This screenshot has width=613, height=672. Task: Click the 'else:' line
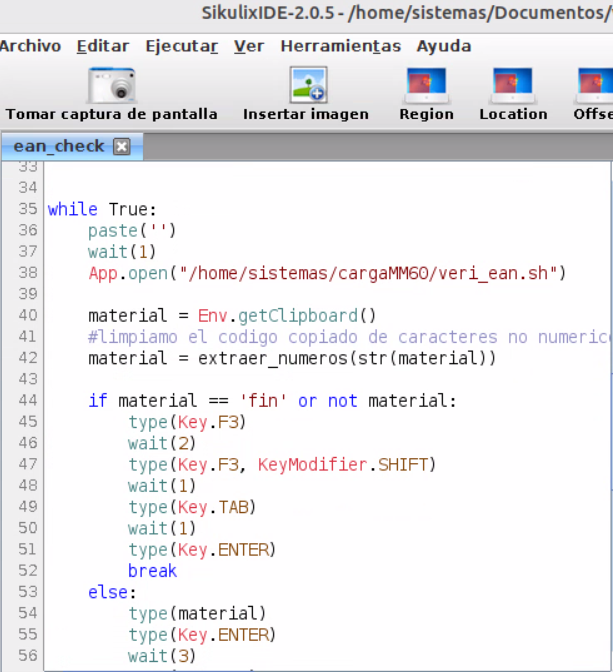pyautogui.click(x=112, y=592)
